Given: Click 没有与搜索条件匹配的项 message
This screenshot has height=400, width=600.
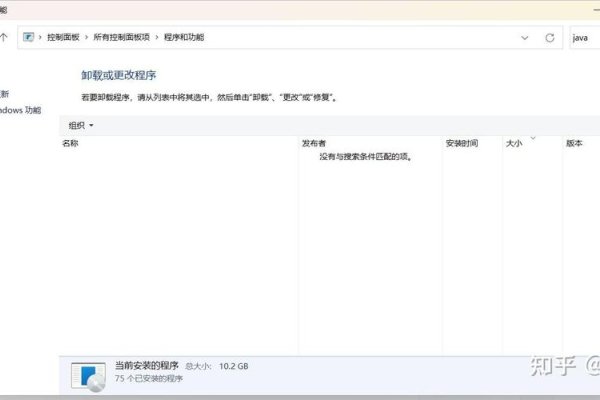Looking at the screenshot, I should [x=365, y=156].
